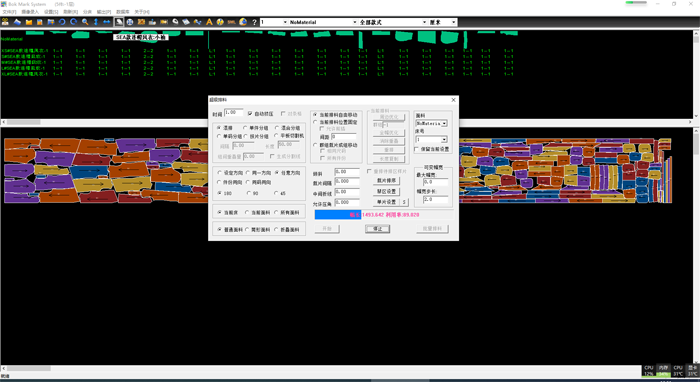Select the 90 degree rotation option
This screenshot has width=700, height=382.
tap(252, 193)
